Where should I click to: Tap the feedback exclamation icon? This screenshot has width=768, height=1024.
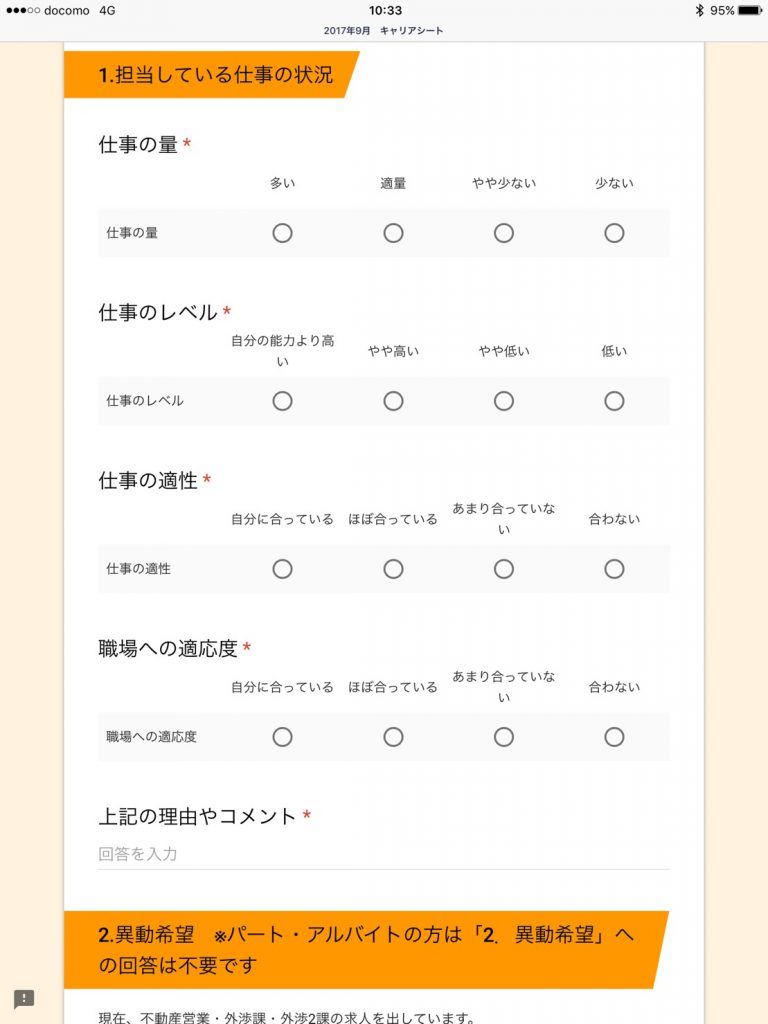pyautogui.click(x=24, y=999)
